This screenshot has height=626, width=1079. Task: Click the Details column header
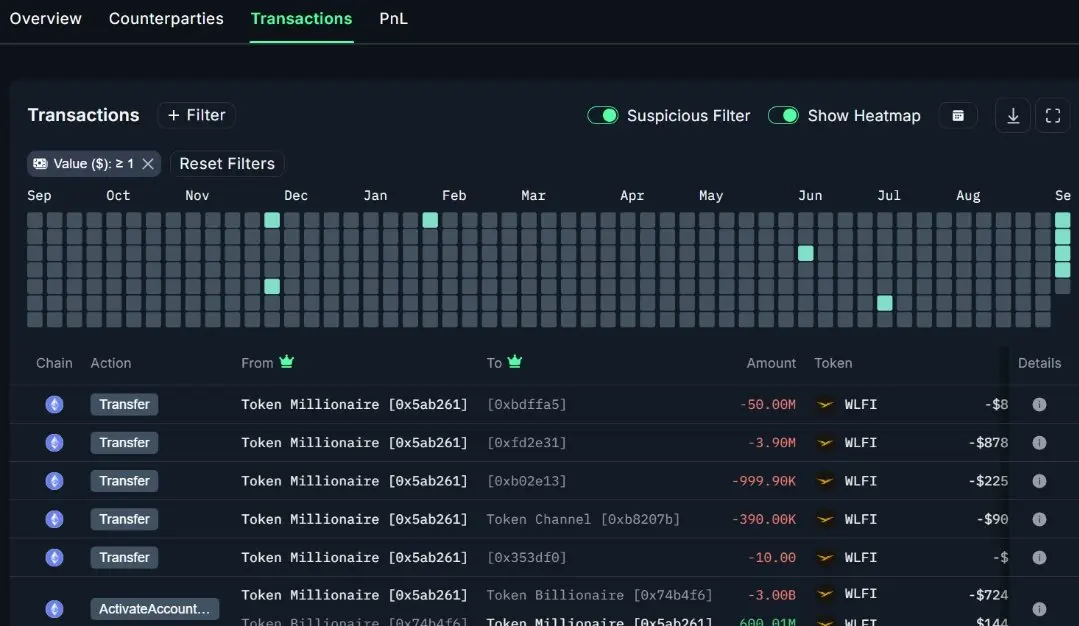click(x=1039, y=363)
